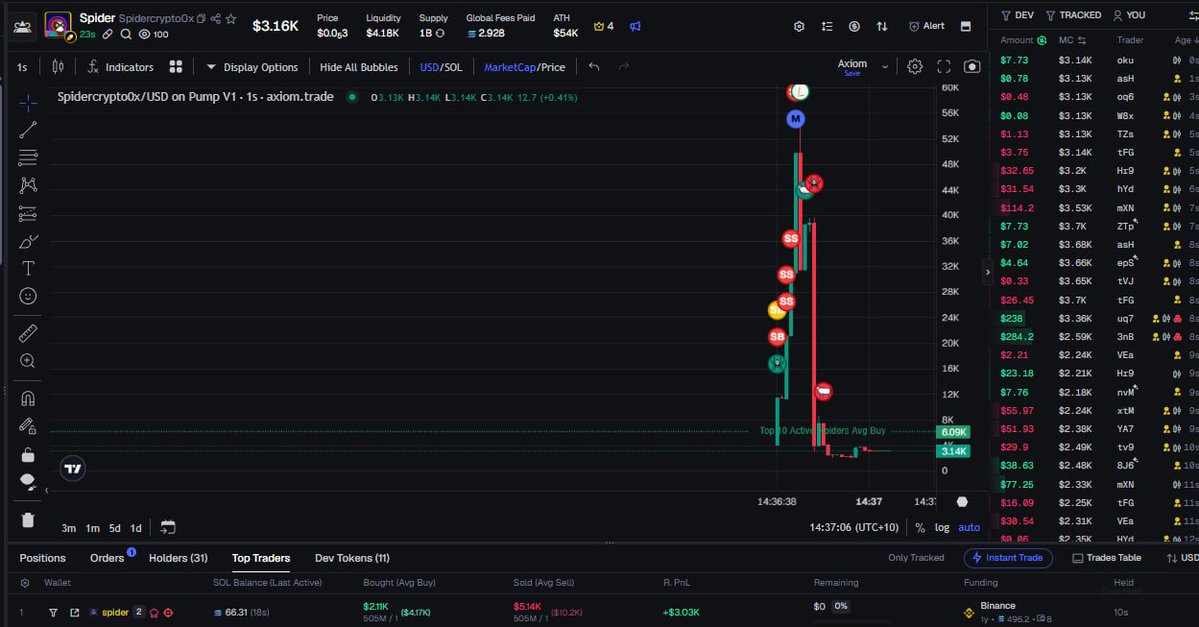Toggle log scale
Screen dimensions: 1199x627
[942, 528]
